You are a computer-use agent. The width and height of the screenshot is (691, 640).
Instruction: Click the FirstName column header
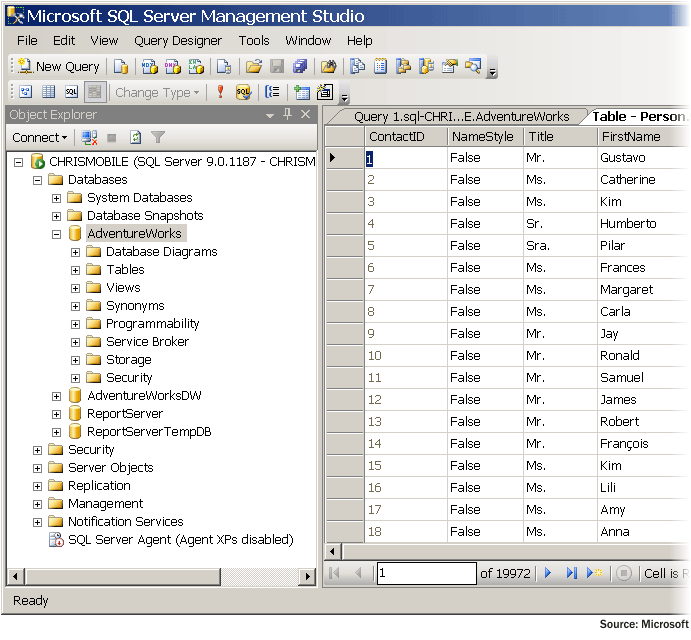643,137
